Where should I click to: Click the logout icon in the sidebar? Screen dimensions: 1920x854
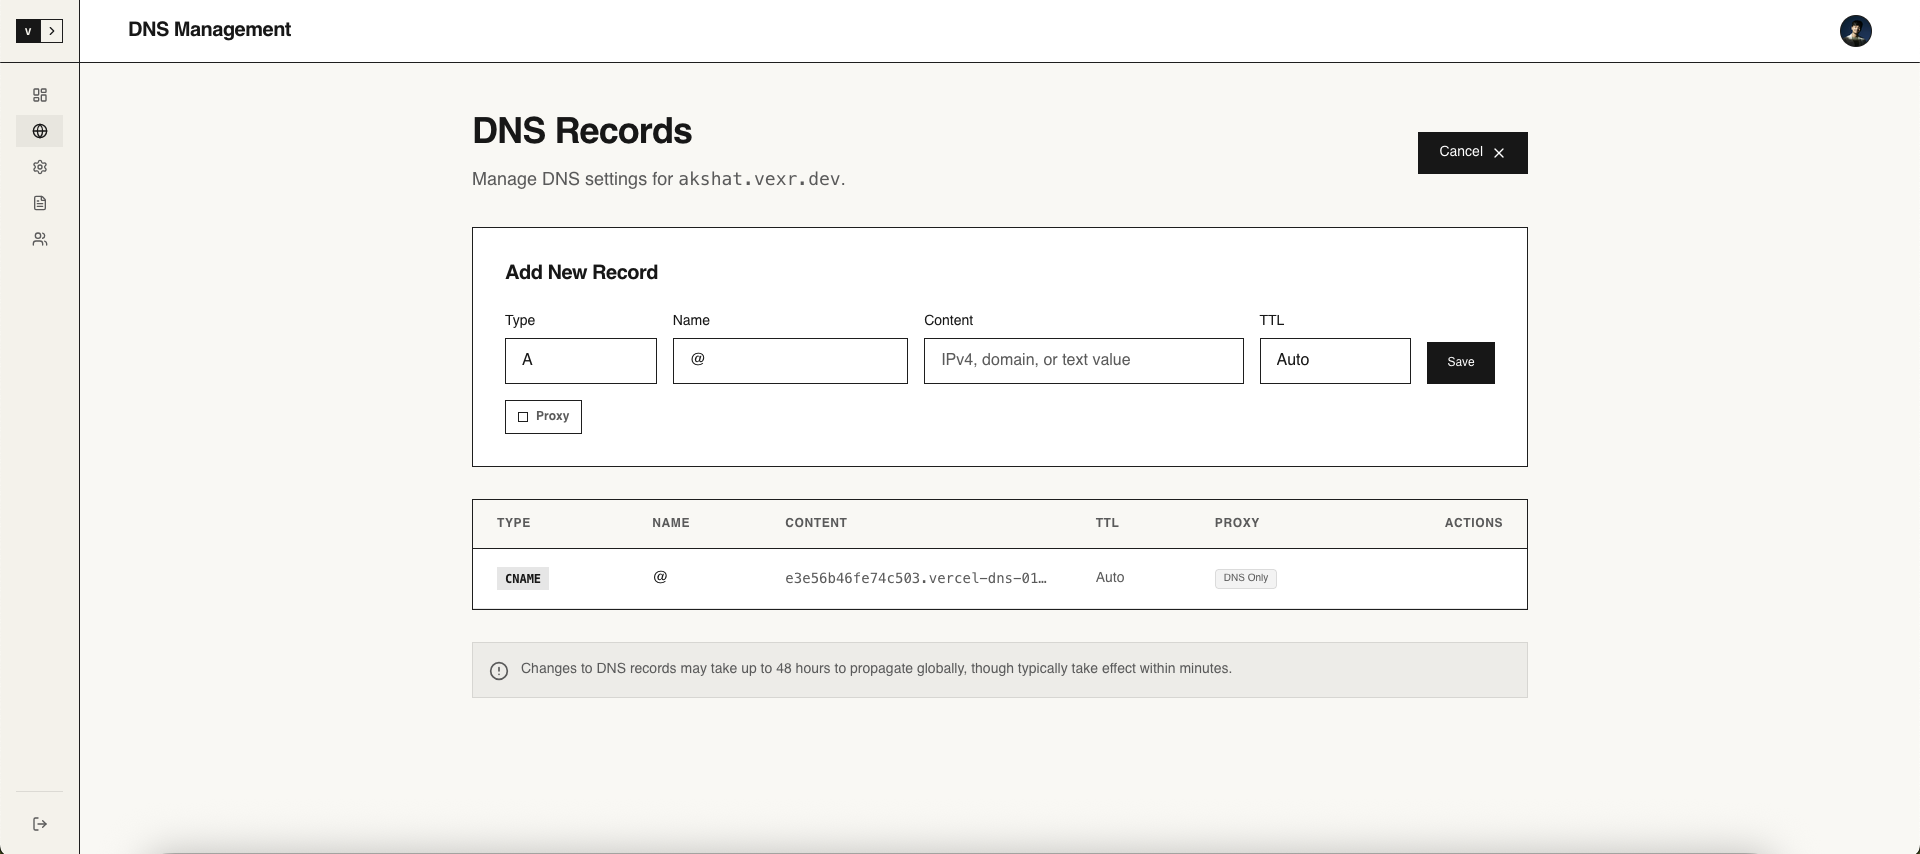pos(40,824)
